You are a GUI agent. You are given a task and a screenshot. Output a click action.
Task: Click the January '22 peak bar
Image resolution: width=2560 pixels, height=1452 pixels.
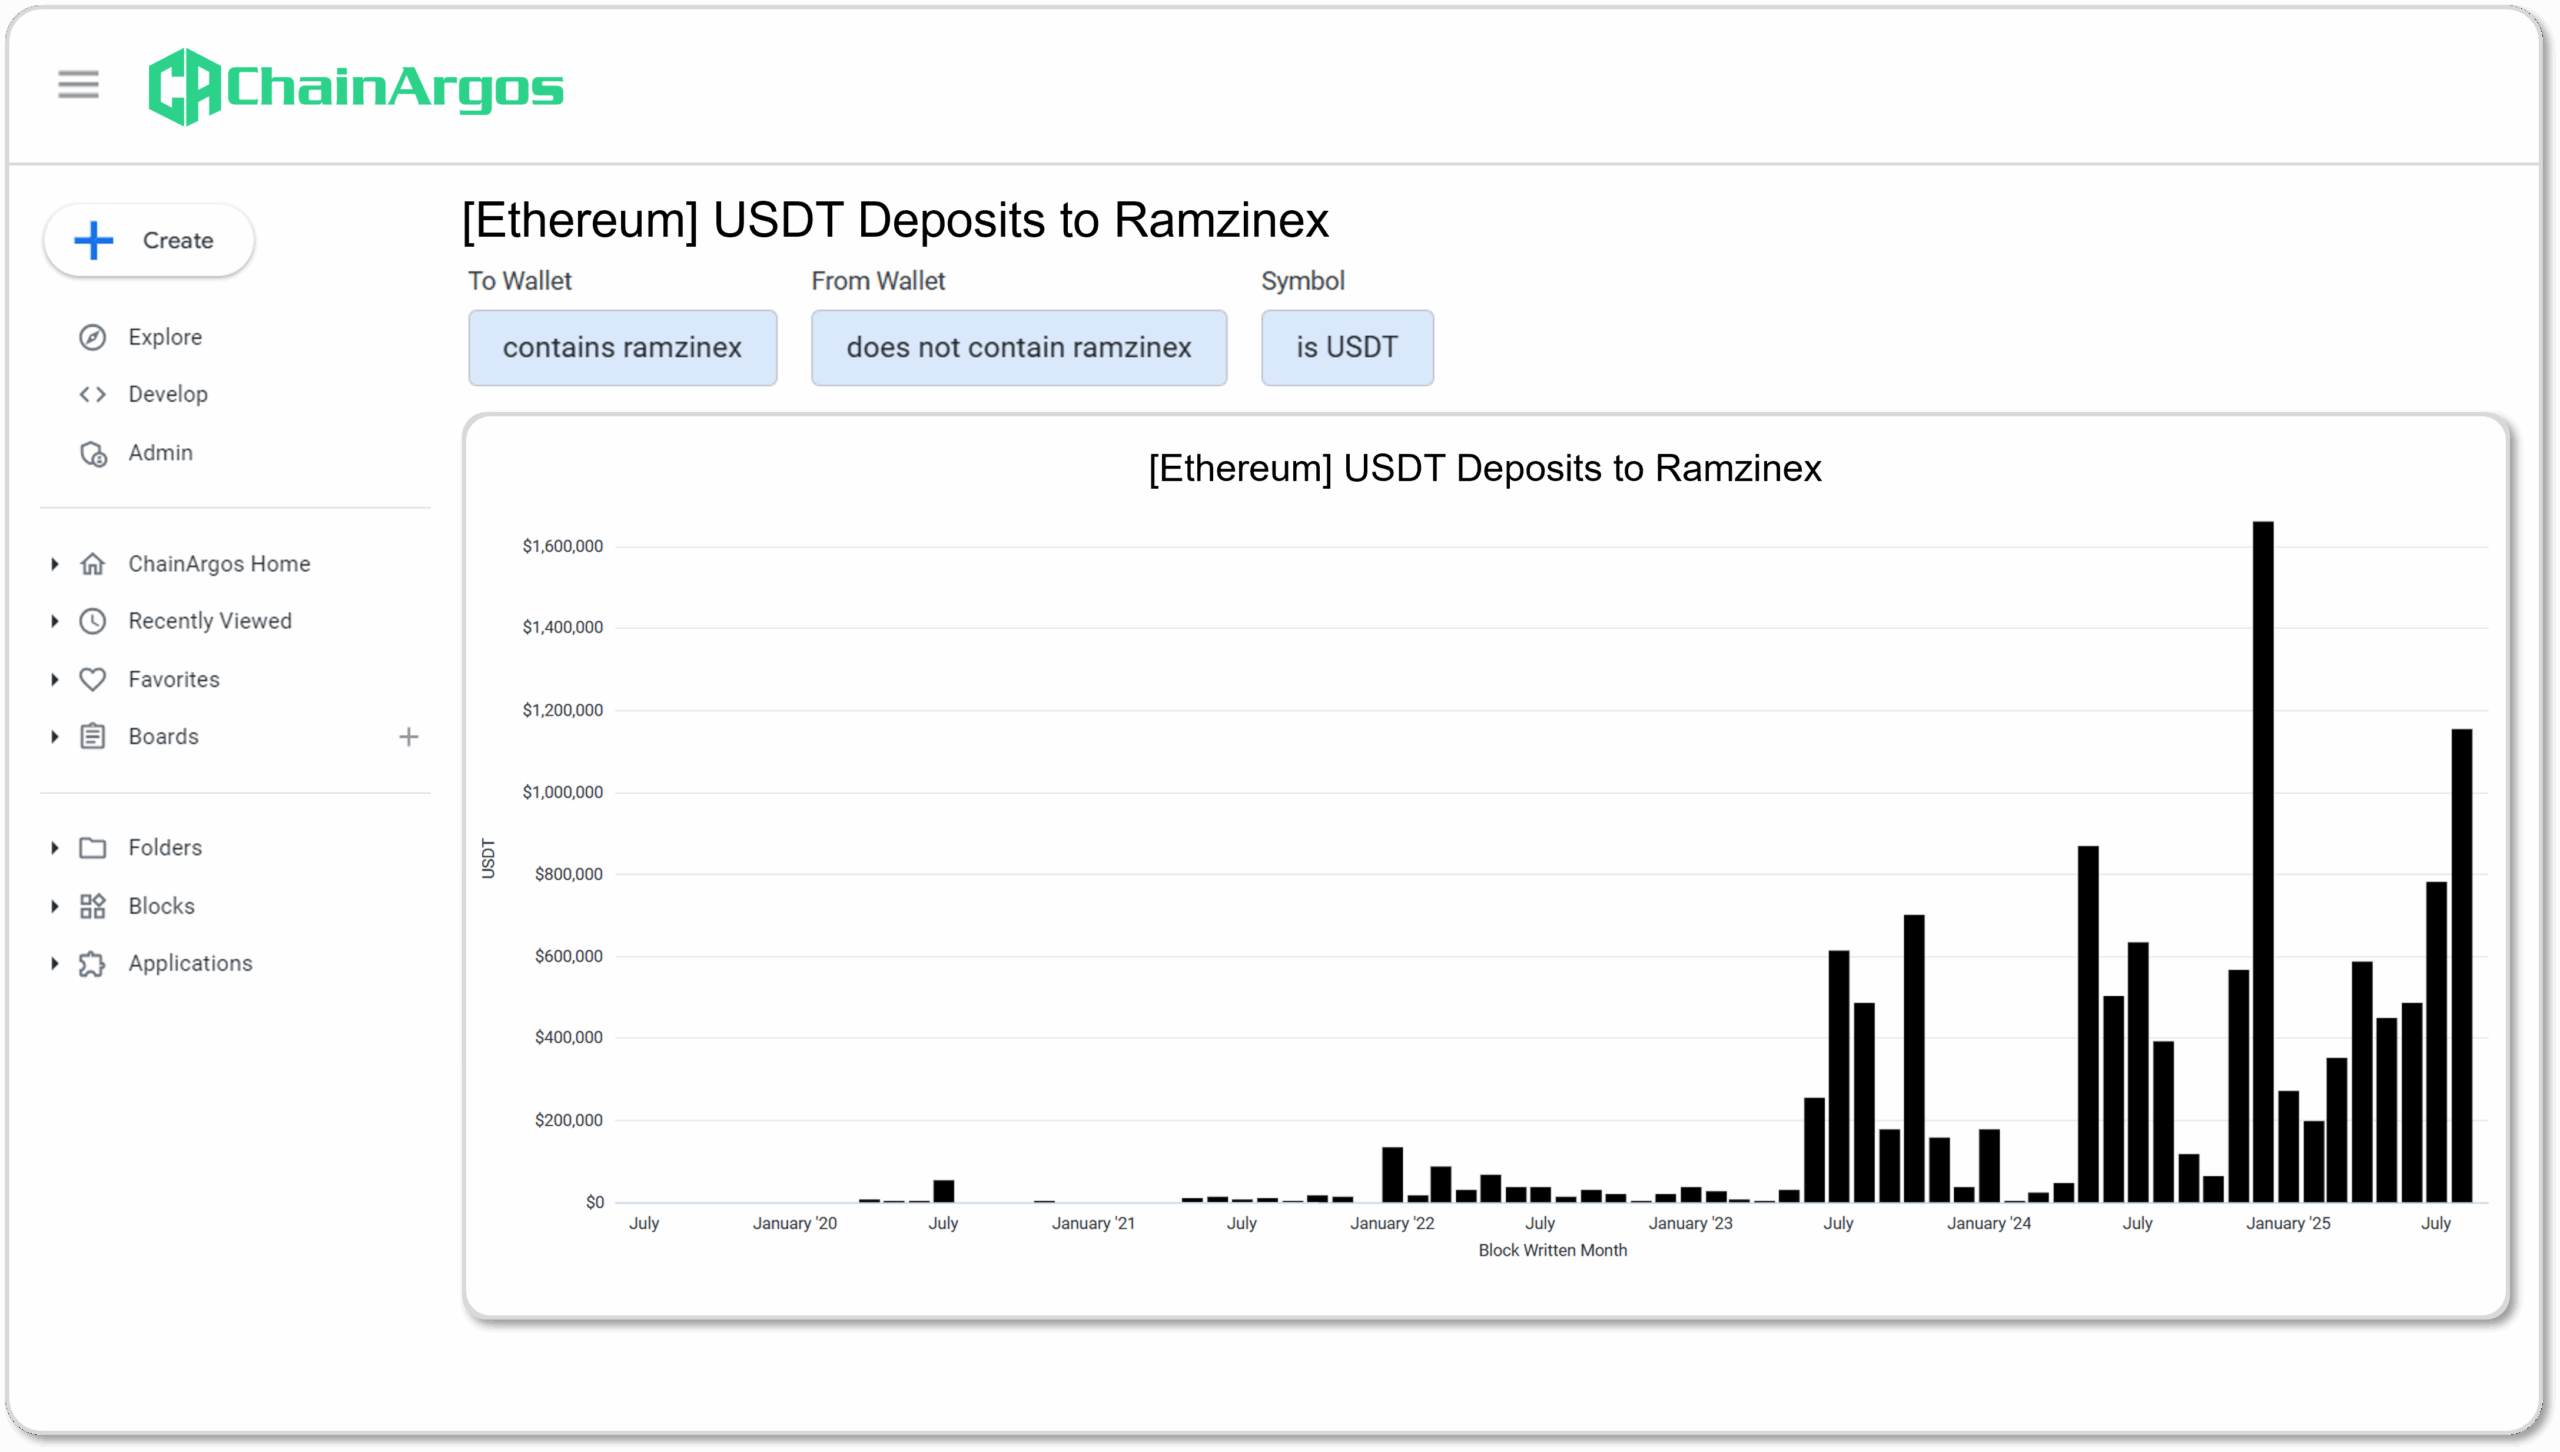click(1393, 1175)
